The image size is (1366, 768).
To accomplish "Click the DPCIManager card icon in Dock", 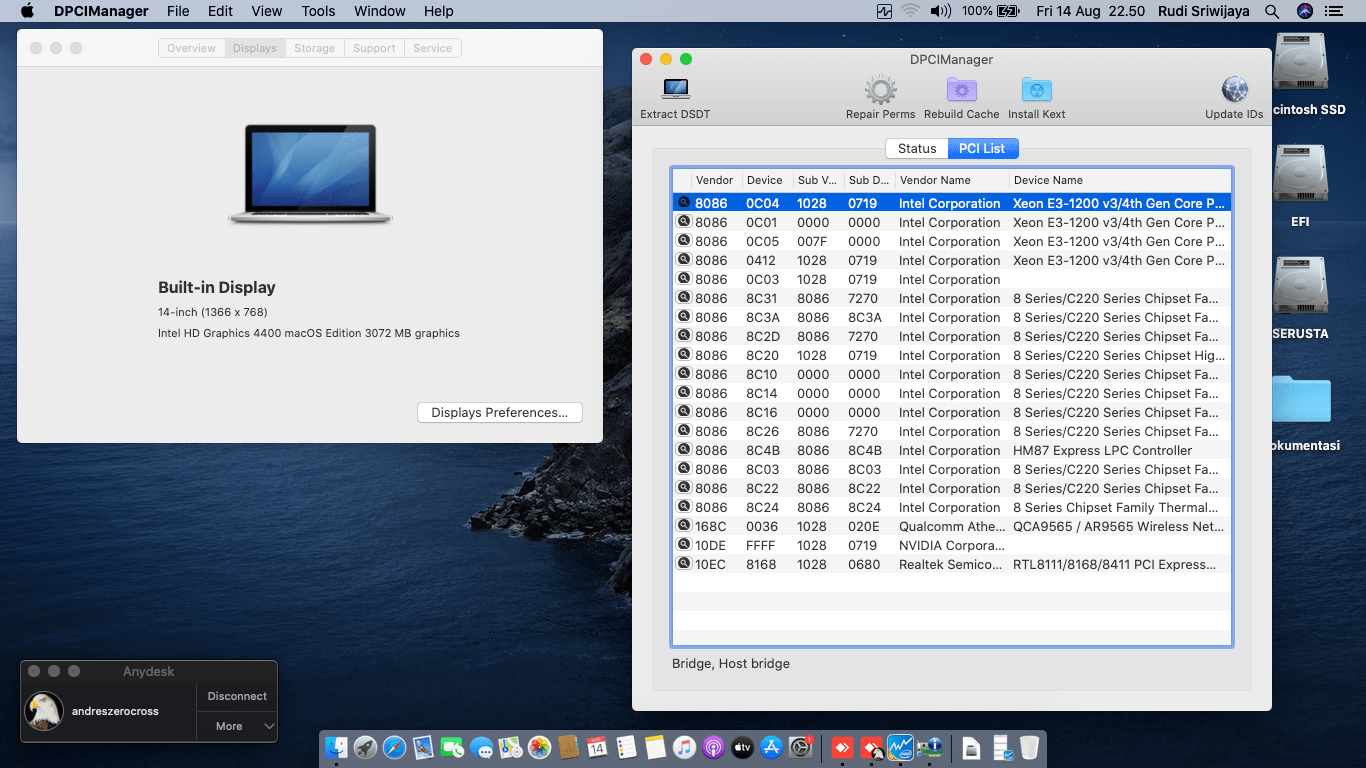I will tap(929, 747).
